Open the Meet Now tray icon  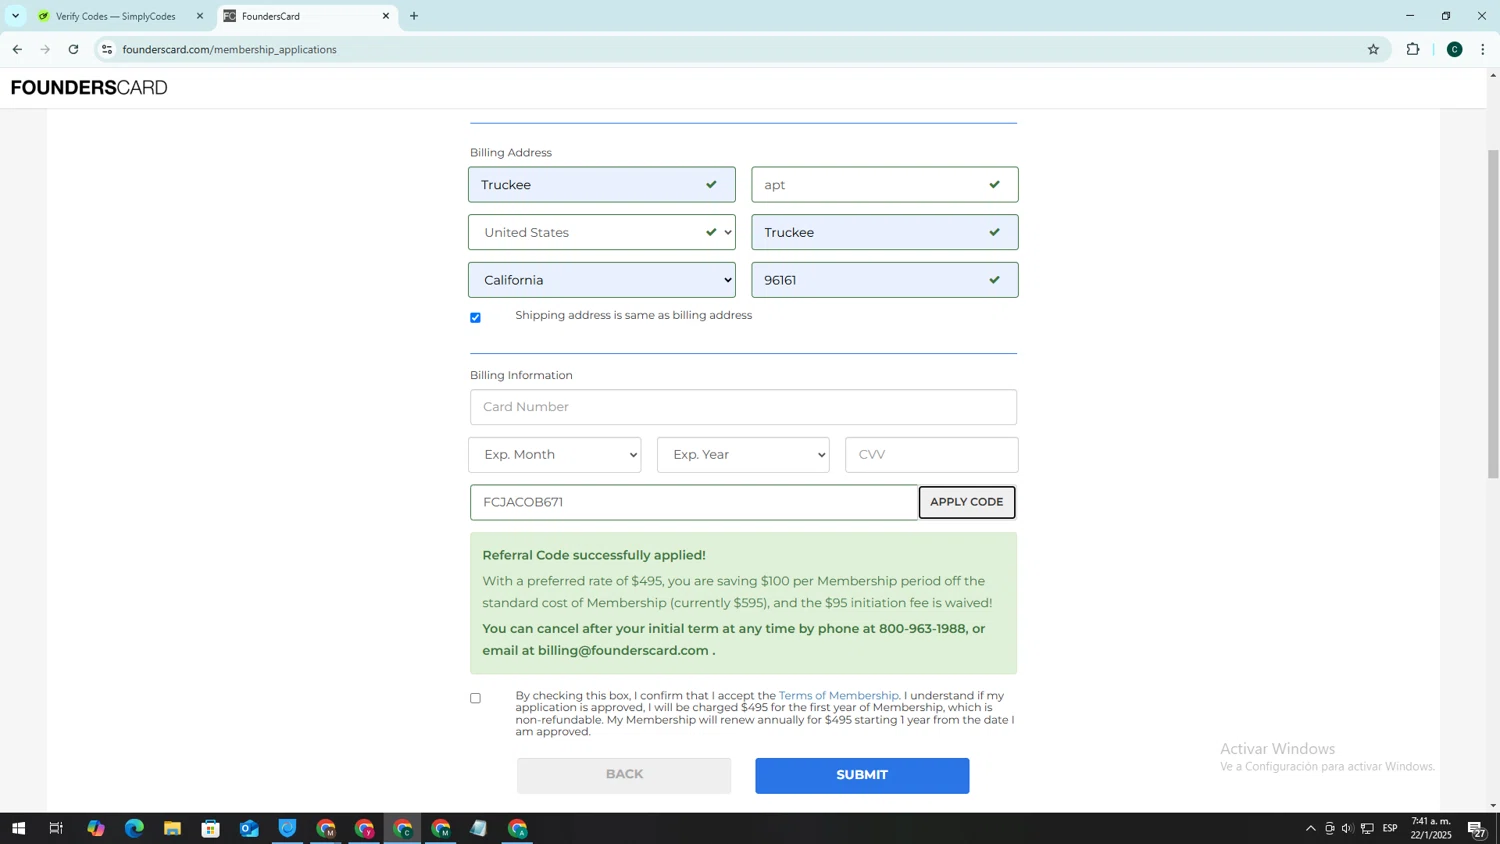tap(1330, 828)
